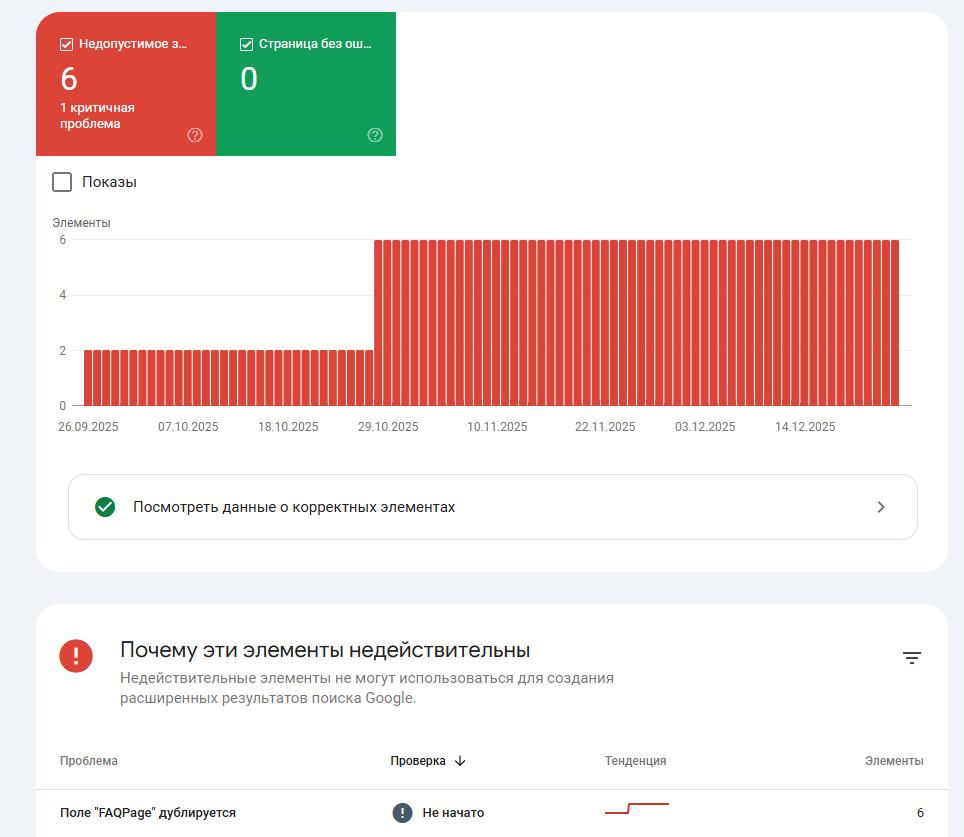Sort by the Проверка column header
Viewport: 964px width, 837px height.
pyautogui.click(x=418, y=761)
